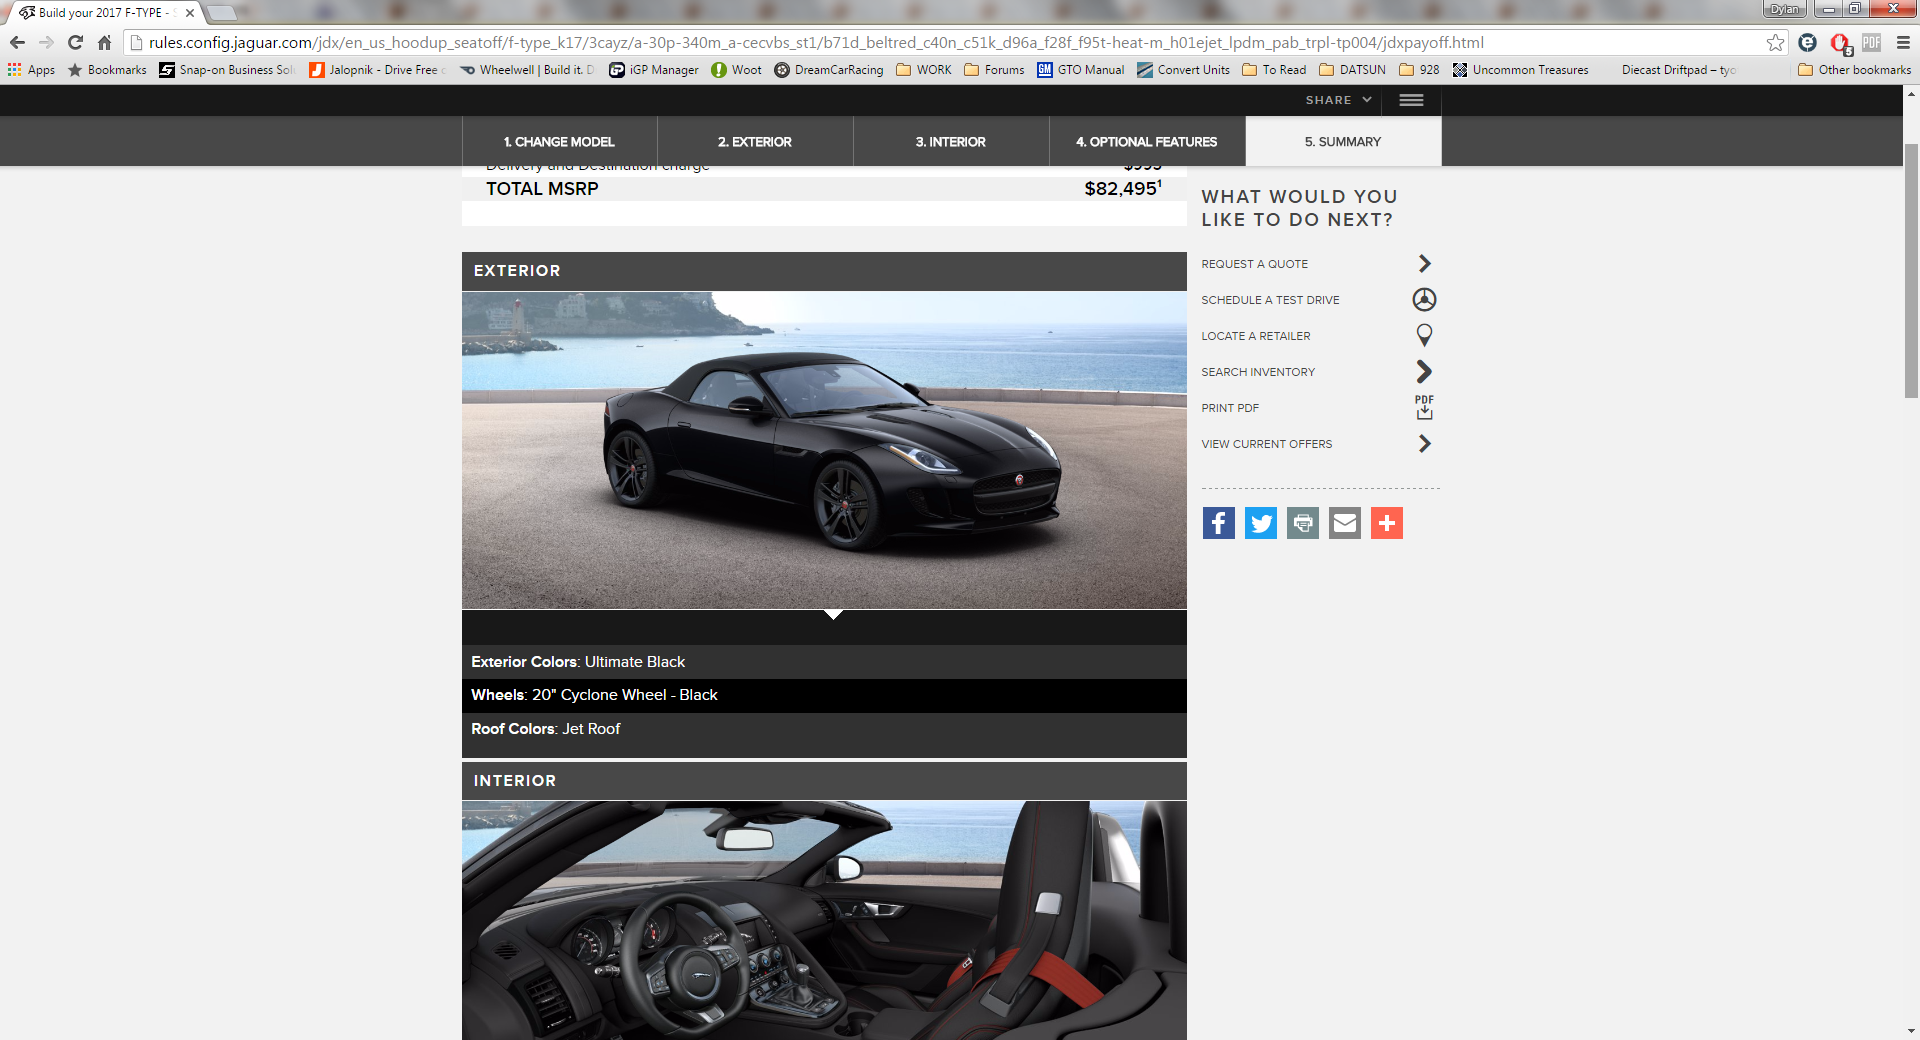Click Print PDF link

(1230, 408)
